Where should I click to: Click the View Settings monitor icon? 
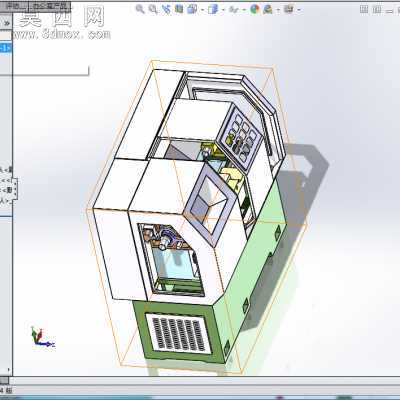tap(289, 9)
